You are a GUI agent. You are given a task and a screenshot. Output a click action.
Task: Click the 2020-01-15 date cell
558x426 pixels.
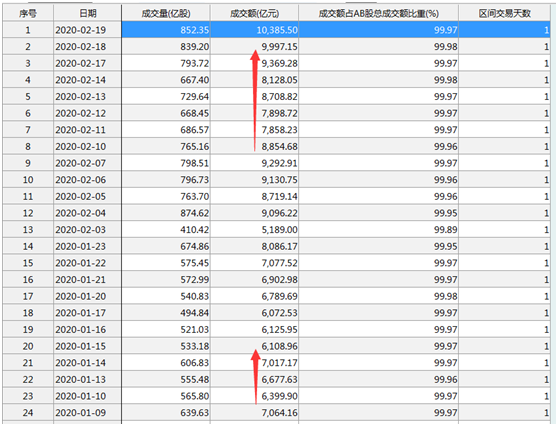point(88,346)
